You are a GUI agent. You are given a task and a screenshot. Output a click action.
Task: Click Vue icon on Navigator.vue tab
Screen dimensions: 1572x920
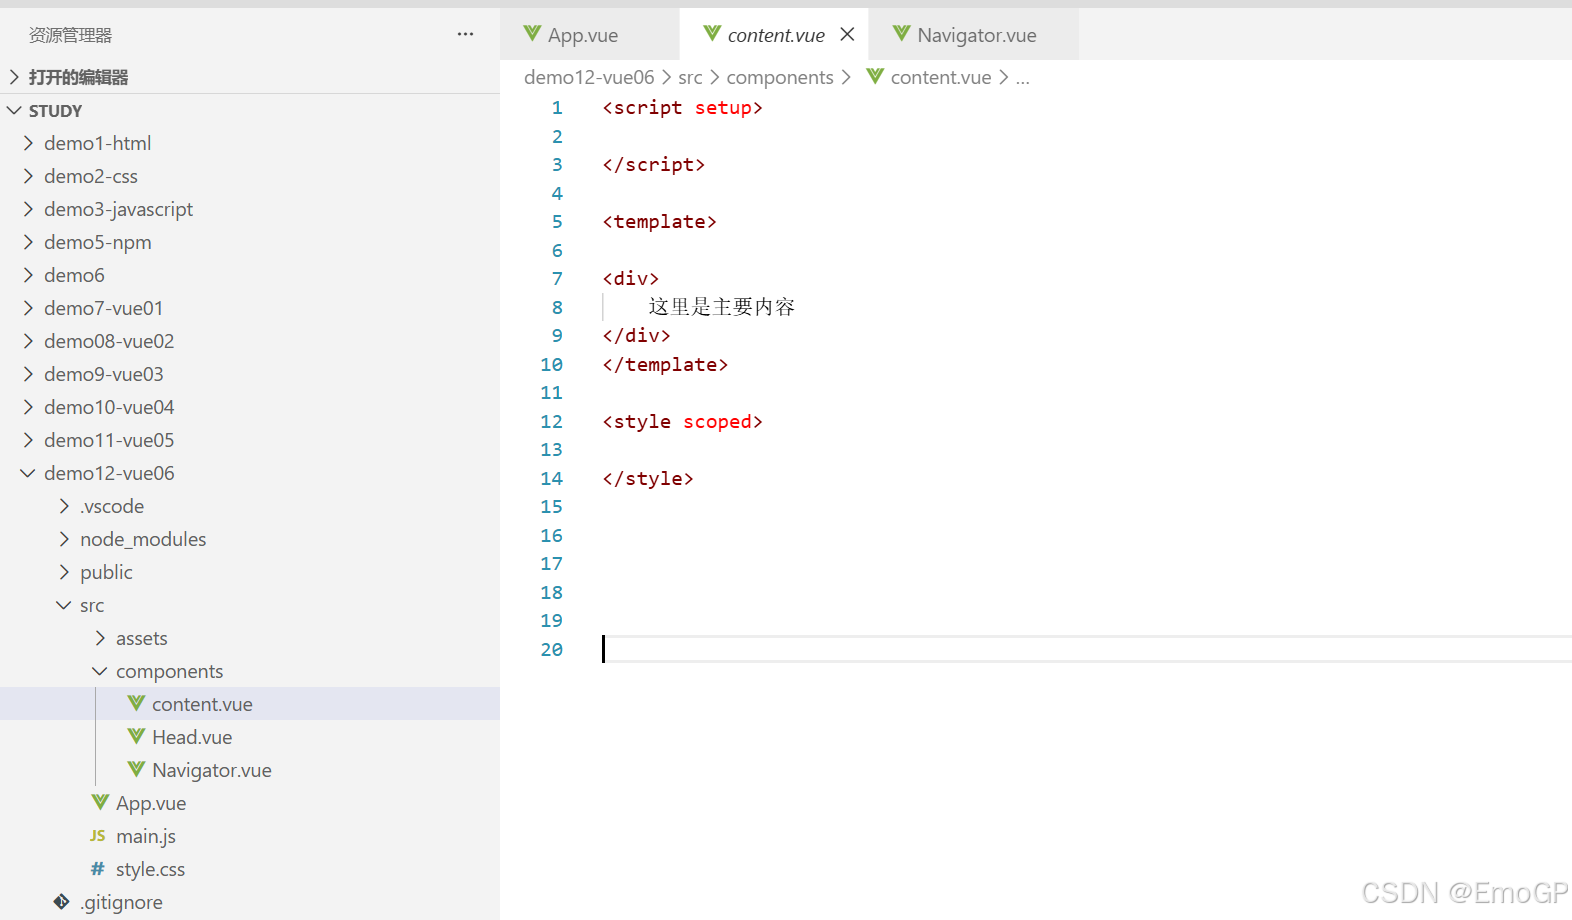coord(901,35)
